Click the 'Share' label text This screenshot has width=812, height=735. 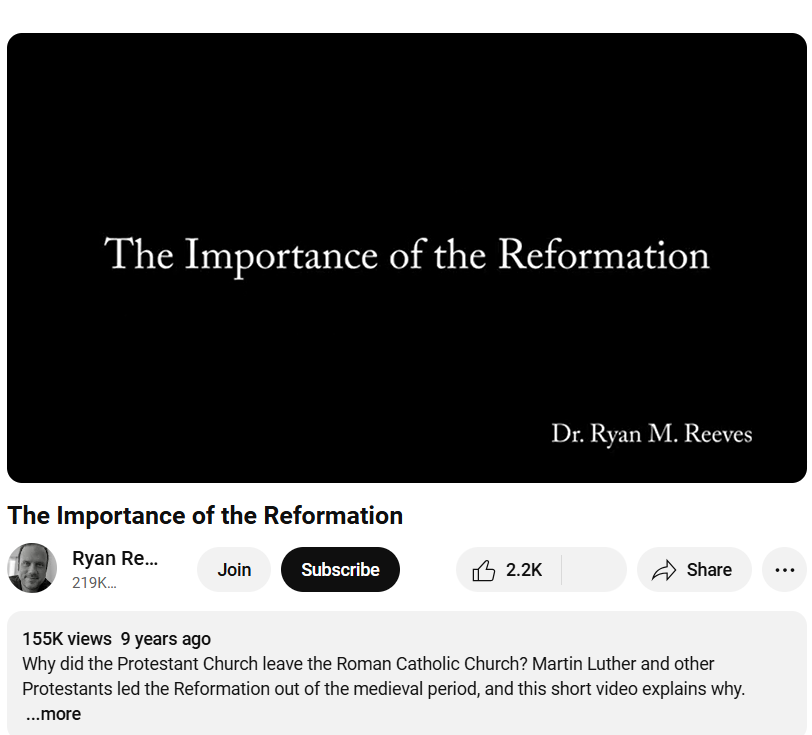click(709, 570)
